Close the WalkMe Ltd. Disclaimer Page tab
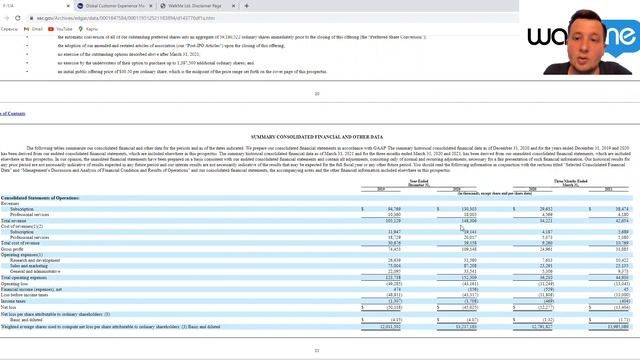 click(233, 6)
